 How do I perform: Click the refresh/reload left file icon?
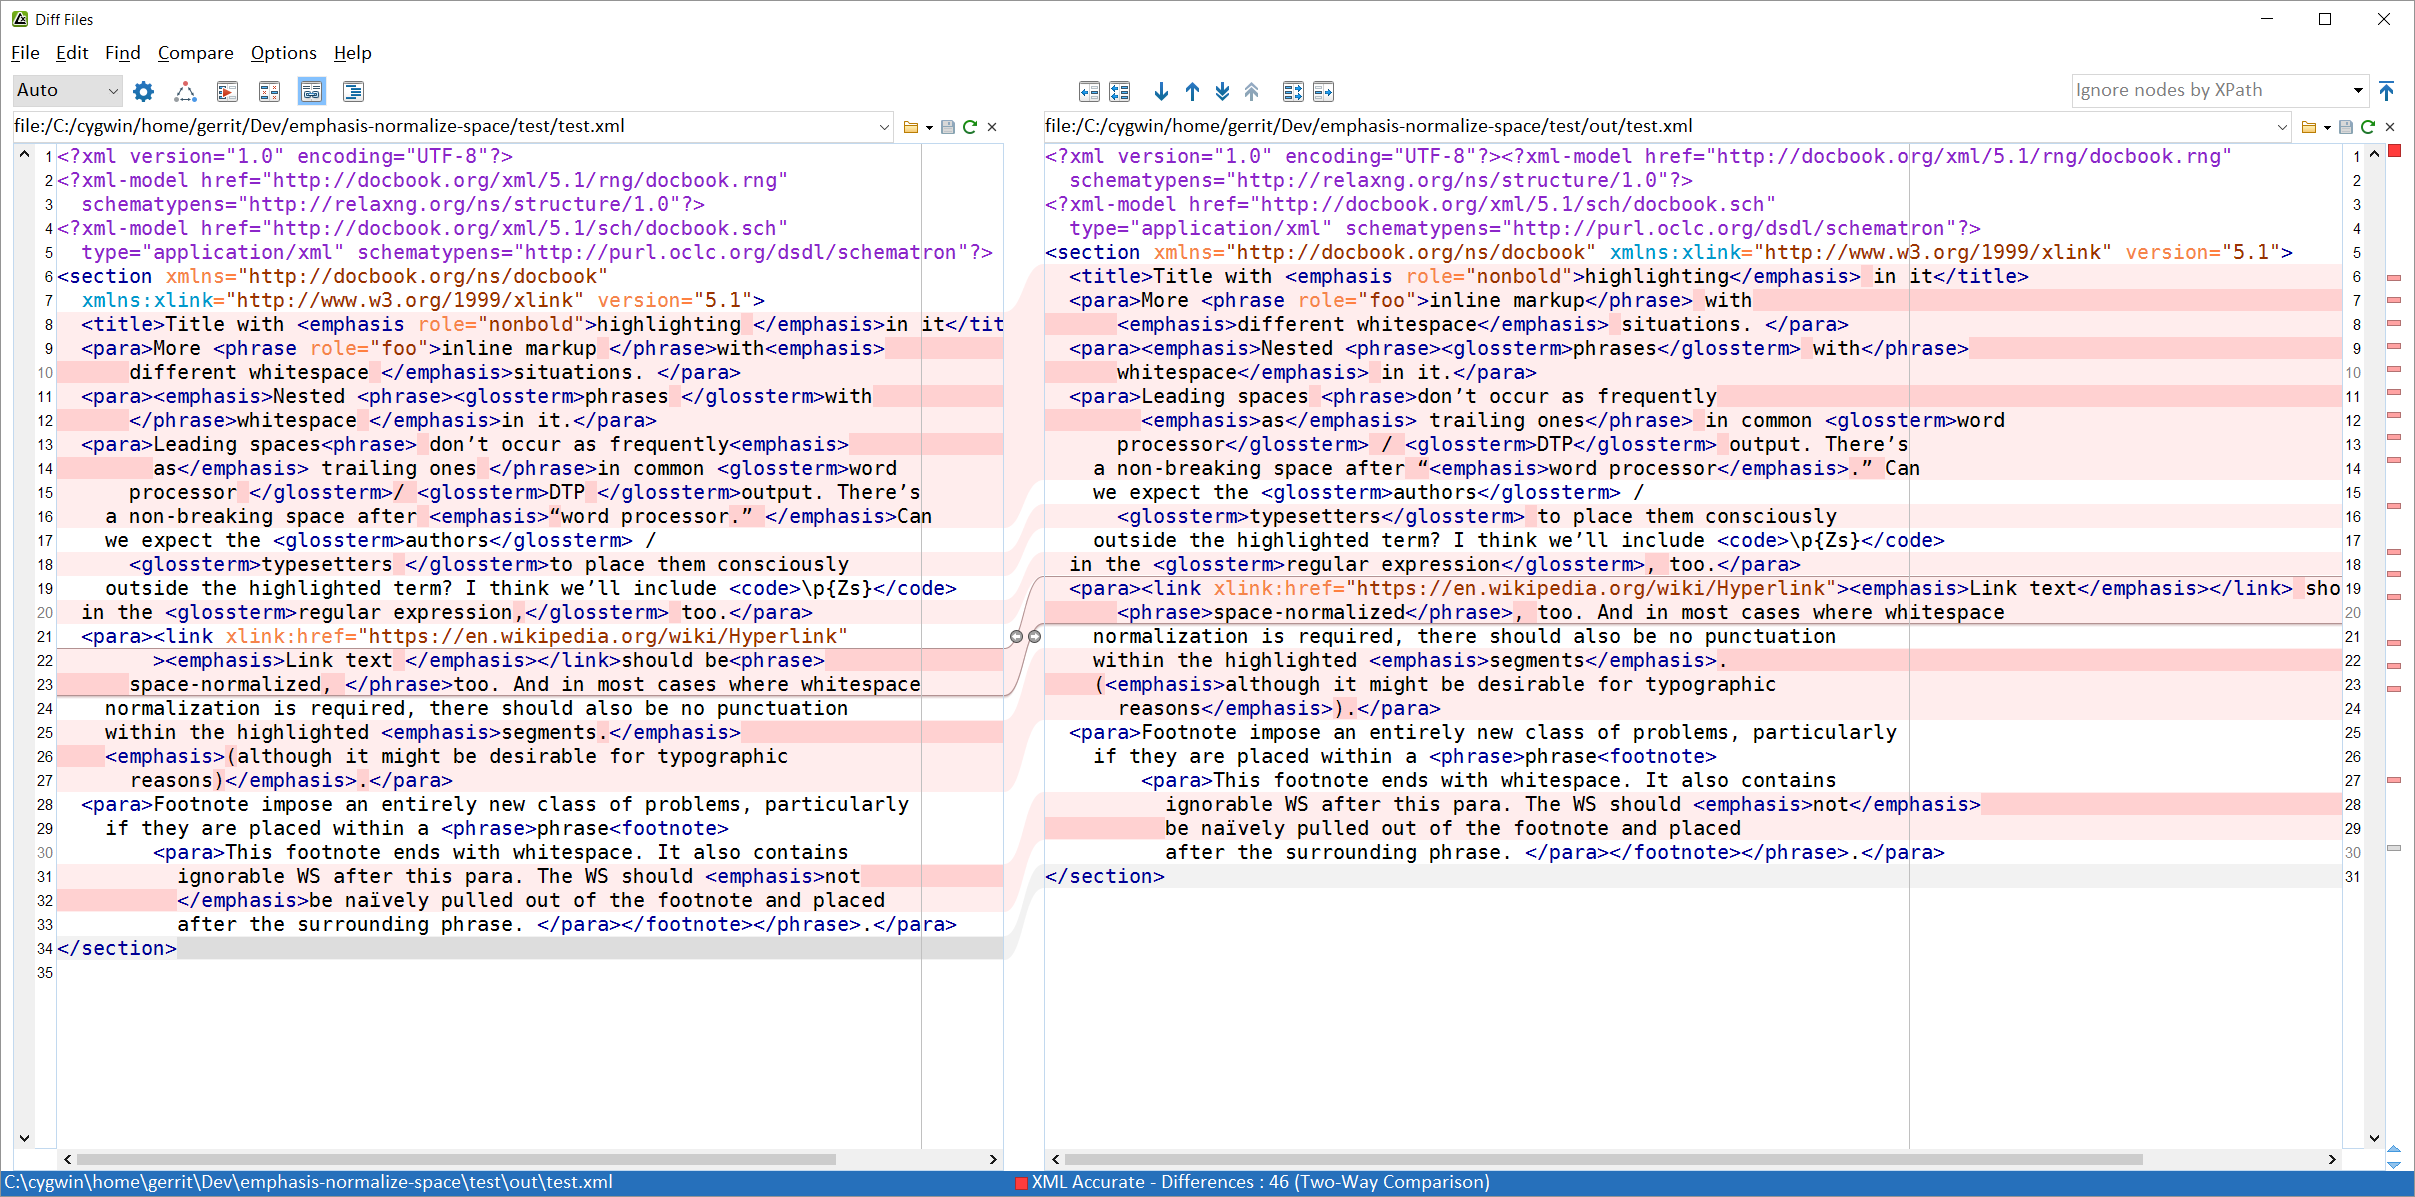[970, 128]
